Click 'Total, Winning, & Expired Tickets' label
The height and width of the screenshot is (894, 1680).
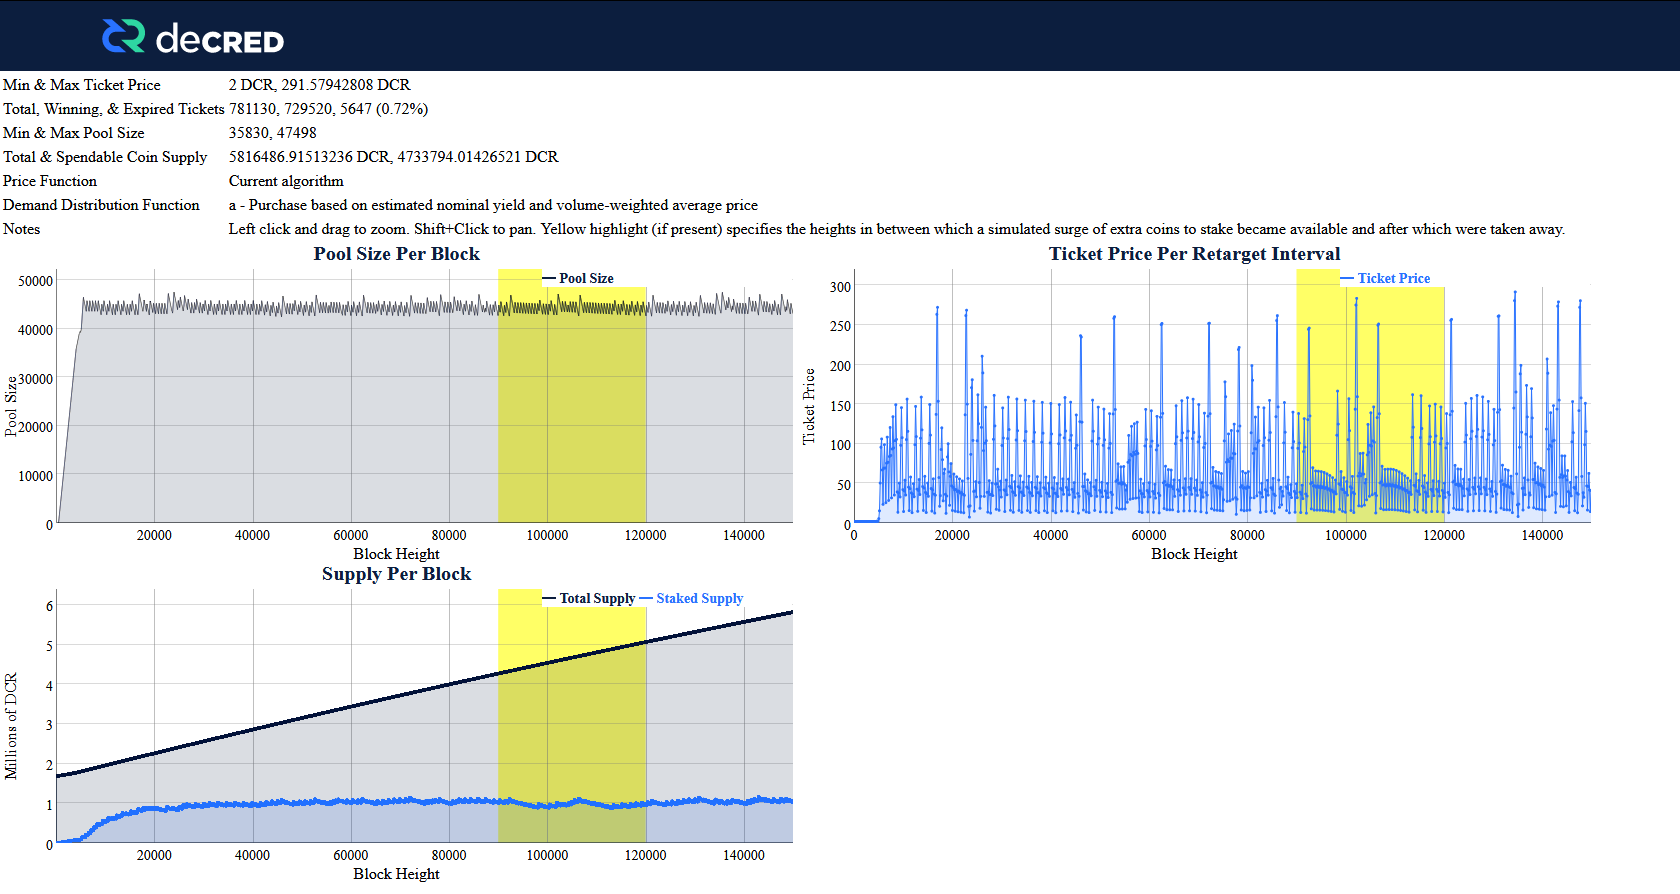pyautogui.click(x=114, y=109)
